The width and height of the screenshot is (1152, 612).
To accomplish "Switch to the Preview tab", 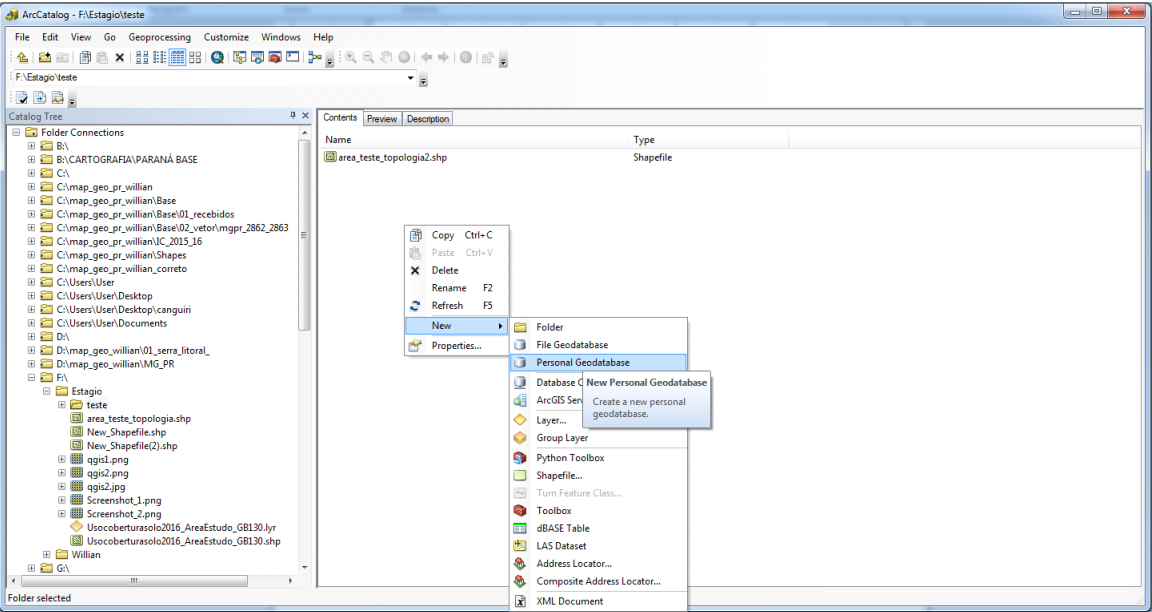I will 382,118.
